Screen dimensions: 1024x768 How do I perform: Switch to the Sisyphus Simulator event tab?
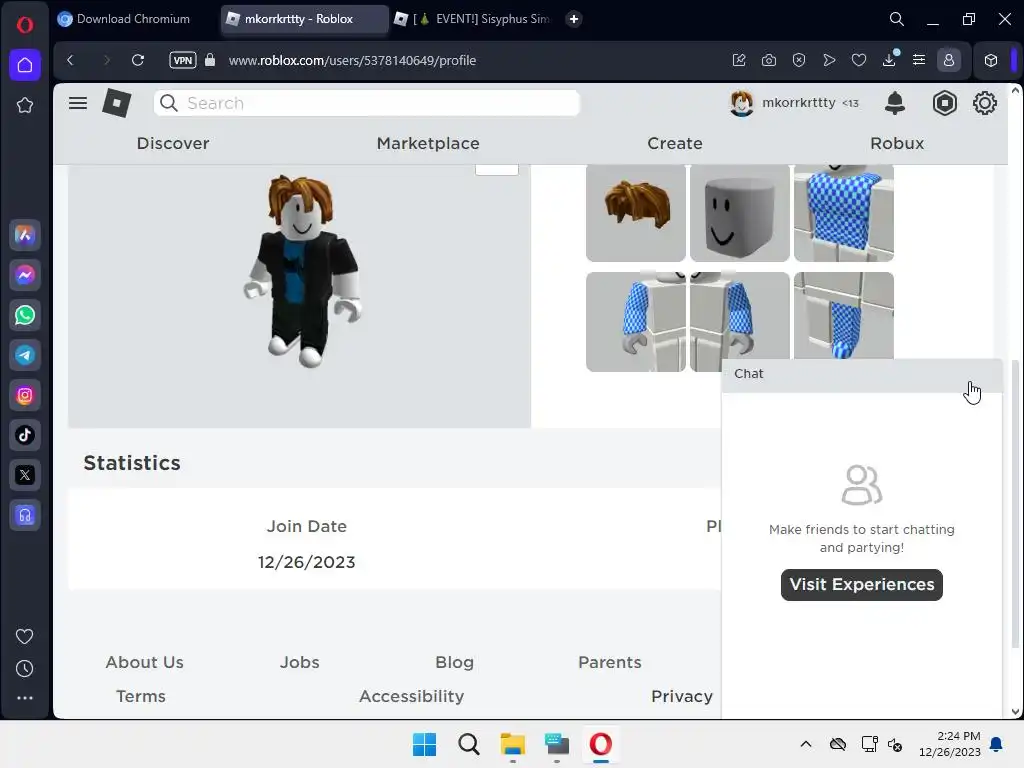473,19
